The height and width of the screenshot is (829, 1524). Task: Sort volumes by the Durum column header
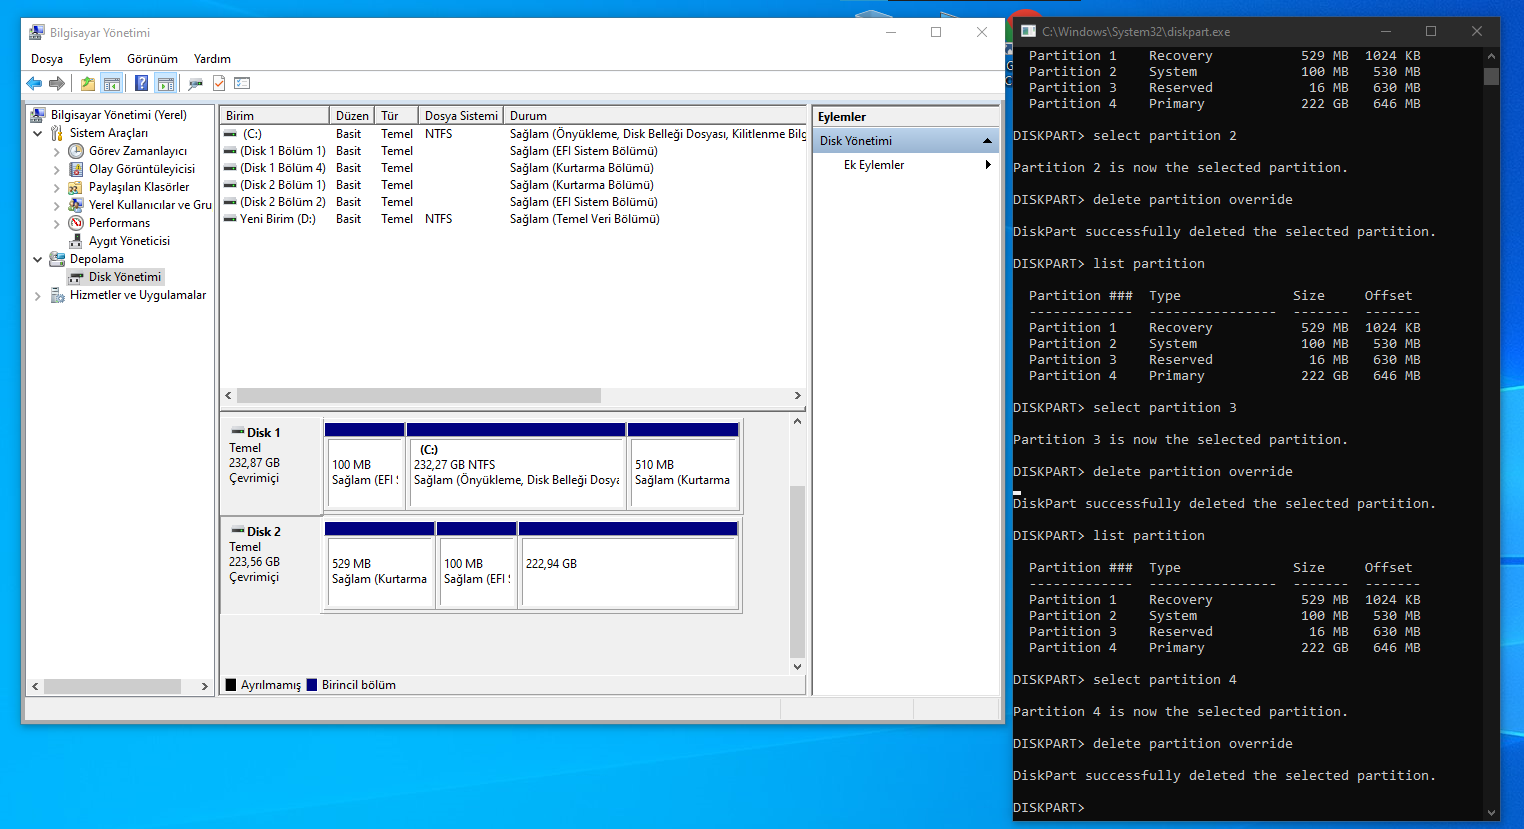pyautogui.click(x=655, y=116)
